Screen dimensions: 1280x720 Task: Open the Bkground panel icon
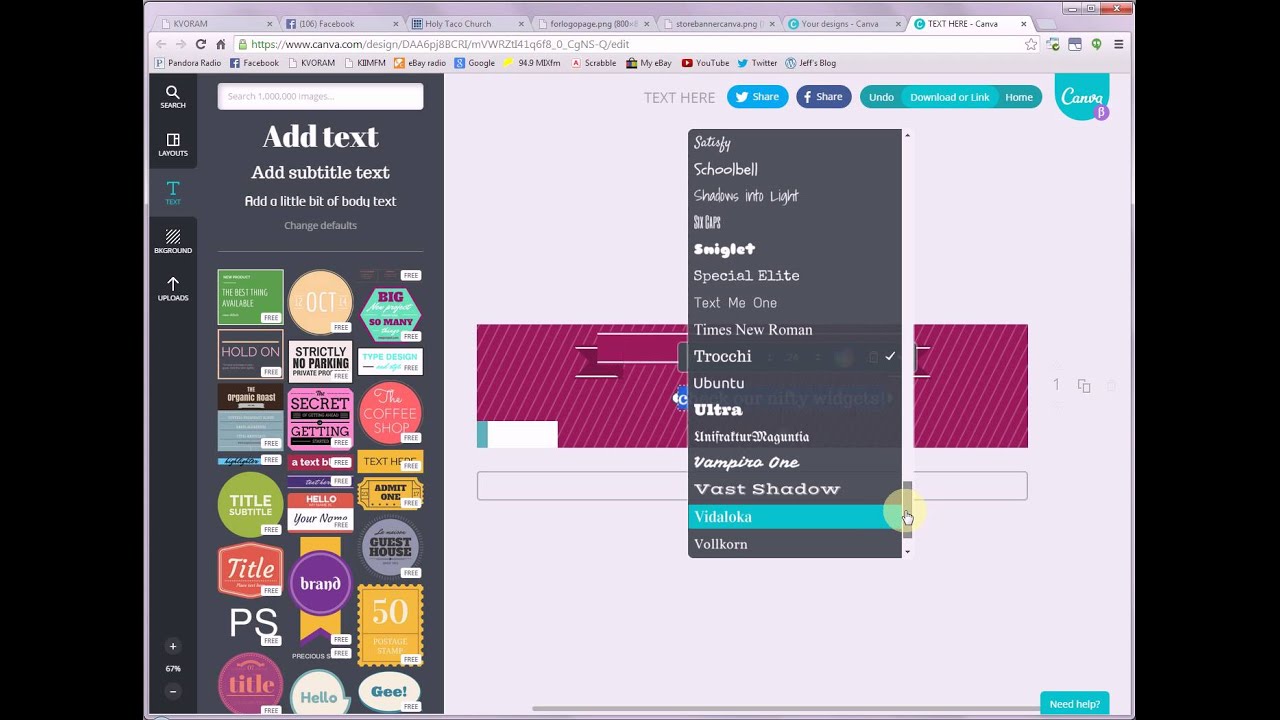(173, 241)
